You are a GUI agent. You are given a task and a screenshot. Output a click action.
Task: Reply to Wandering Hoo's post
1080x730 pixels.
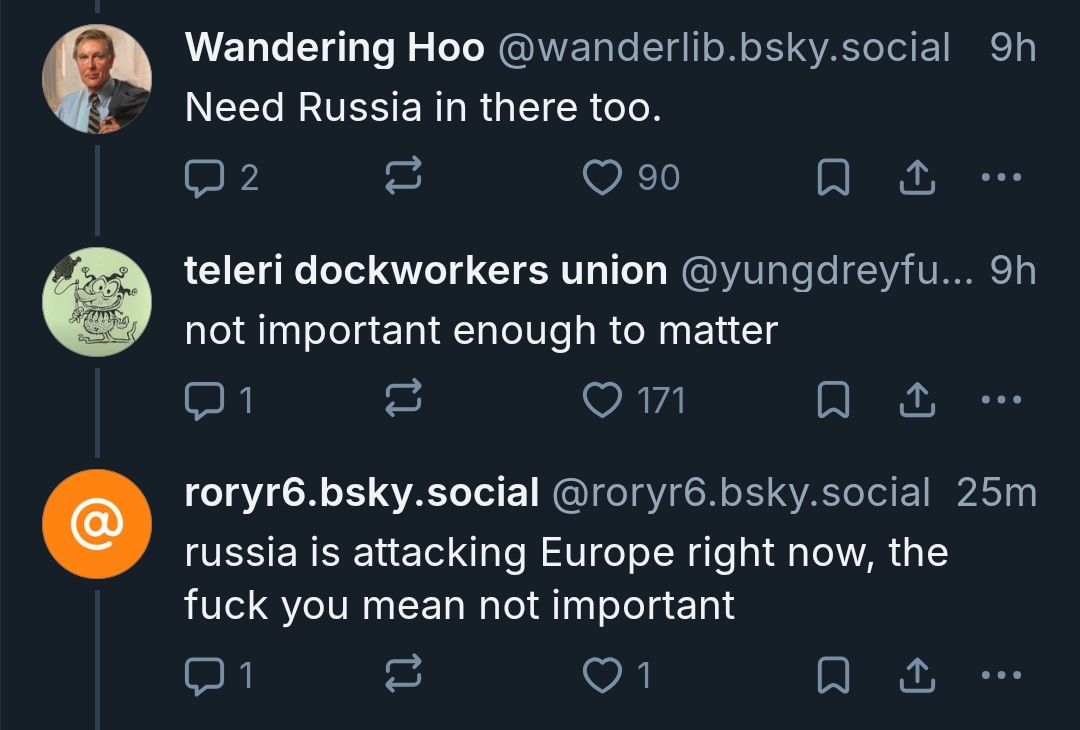click(205, 178)
